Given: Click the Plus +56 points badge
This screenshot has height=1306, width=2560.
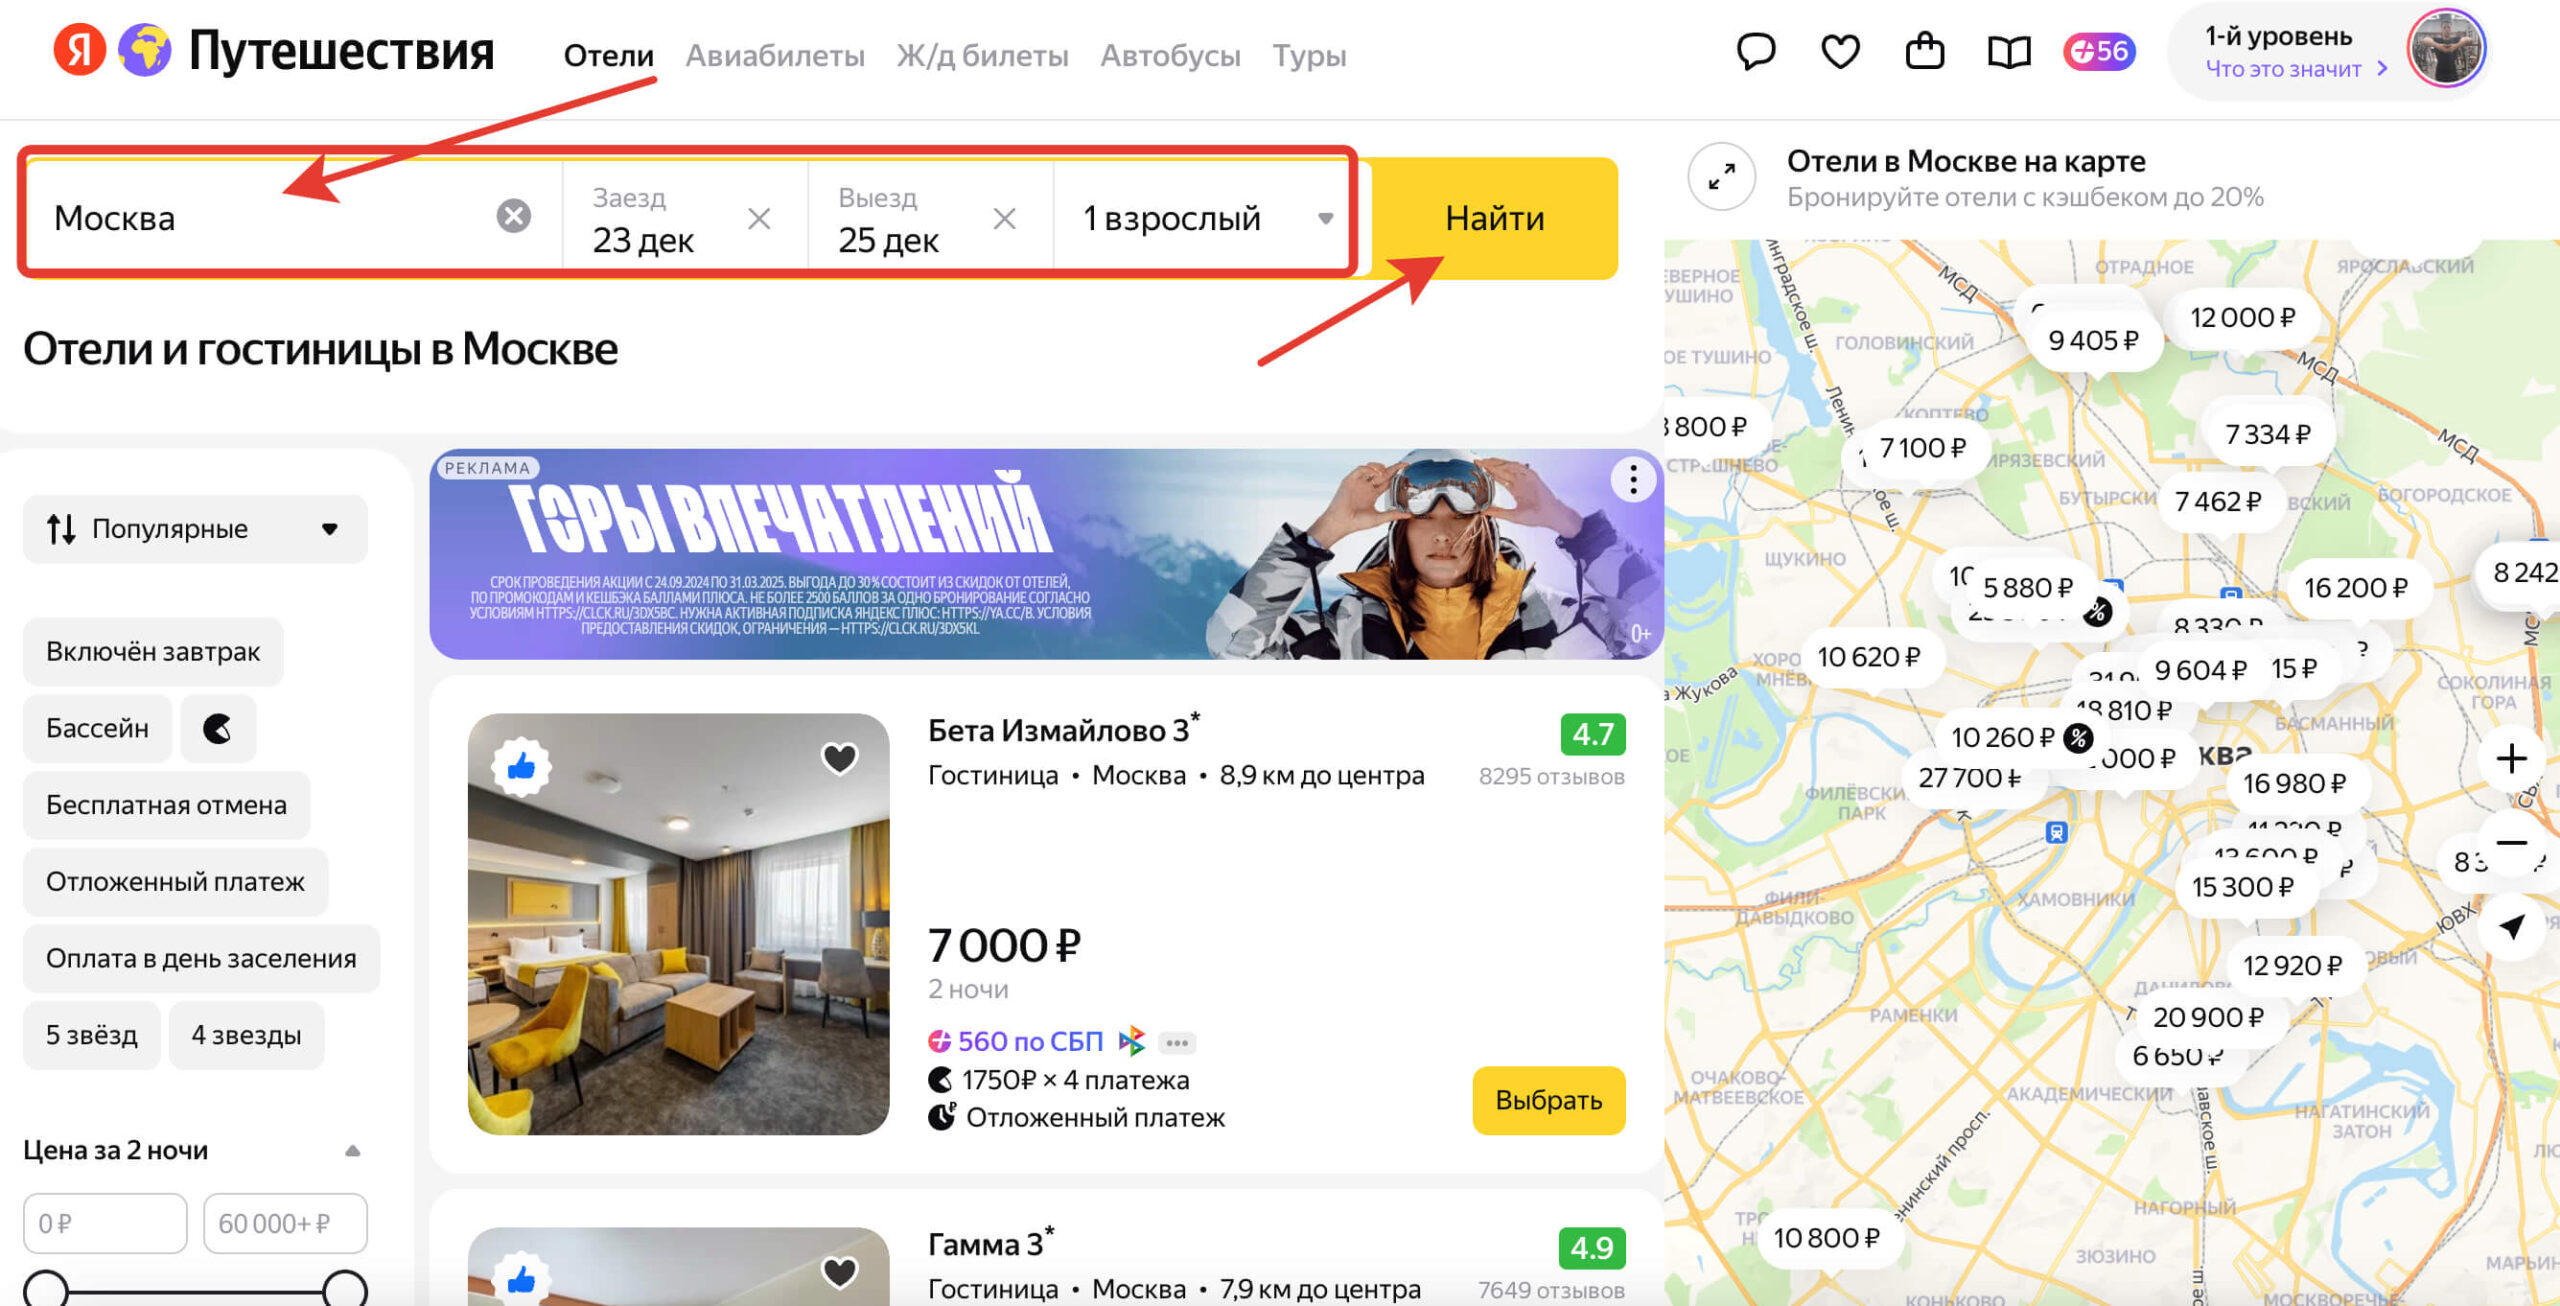Looking at the screenshot, I should (2098, 52).
